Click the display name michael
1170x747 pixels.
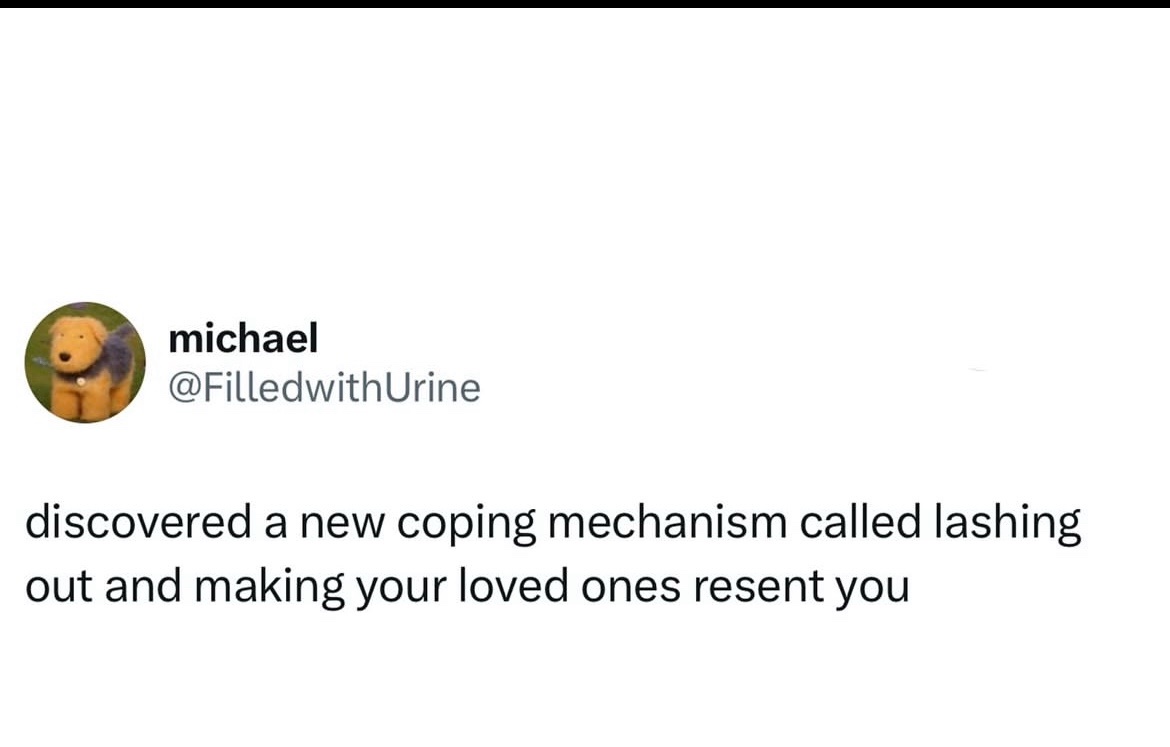tap(243, 339)
